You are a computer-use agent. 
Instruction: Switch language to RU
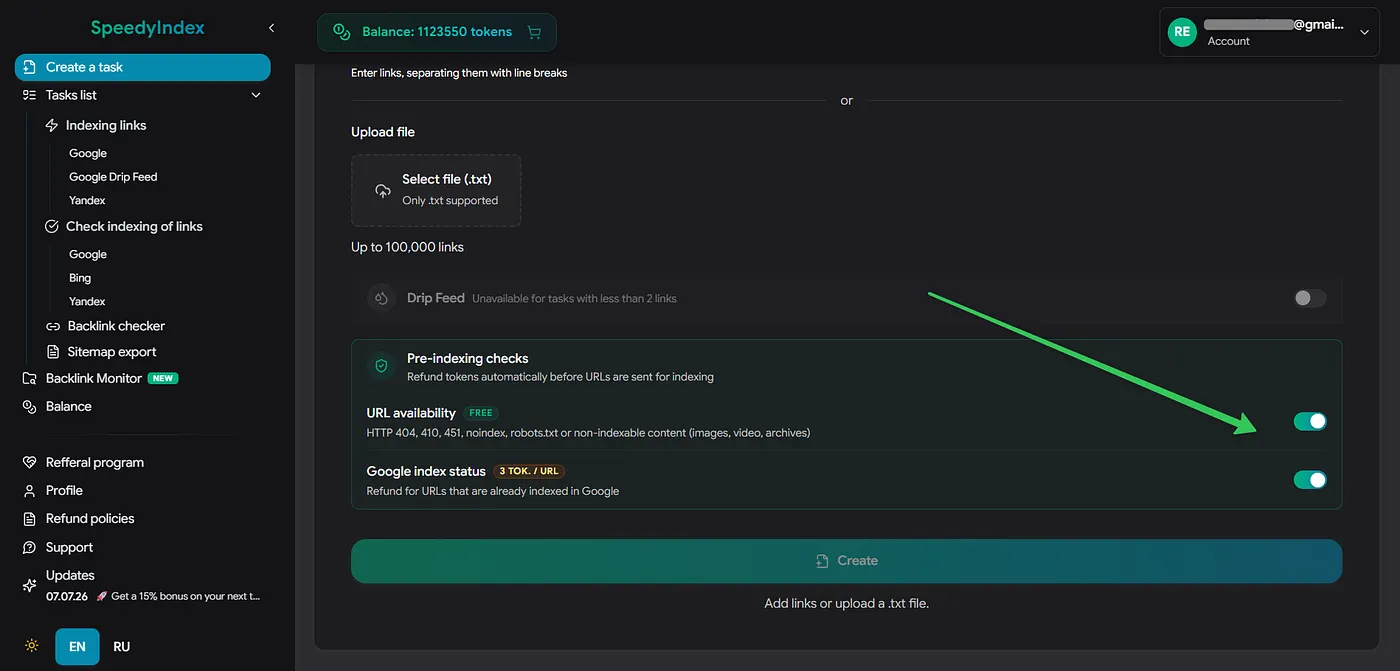point(122,647)
